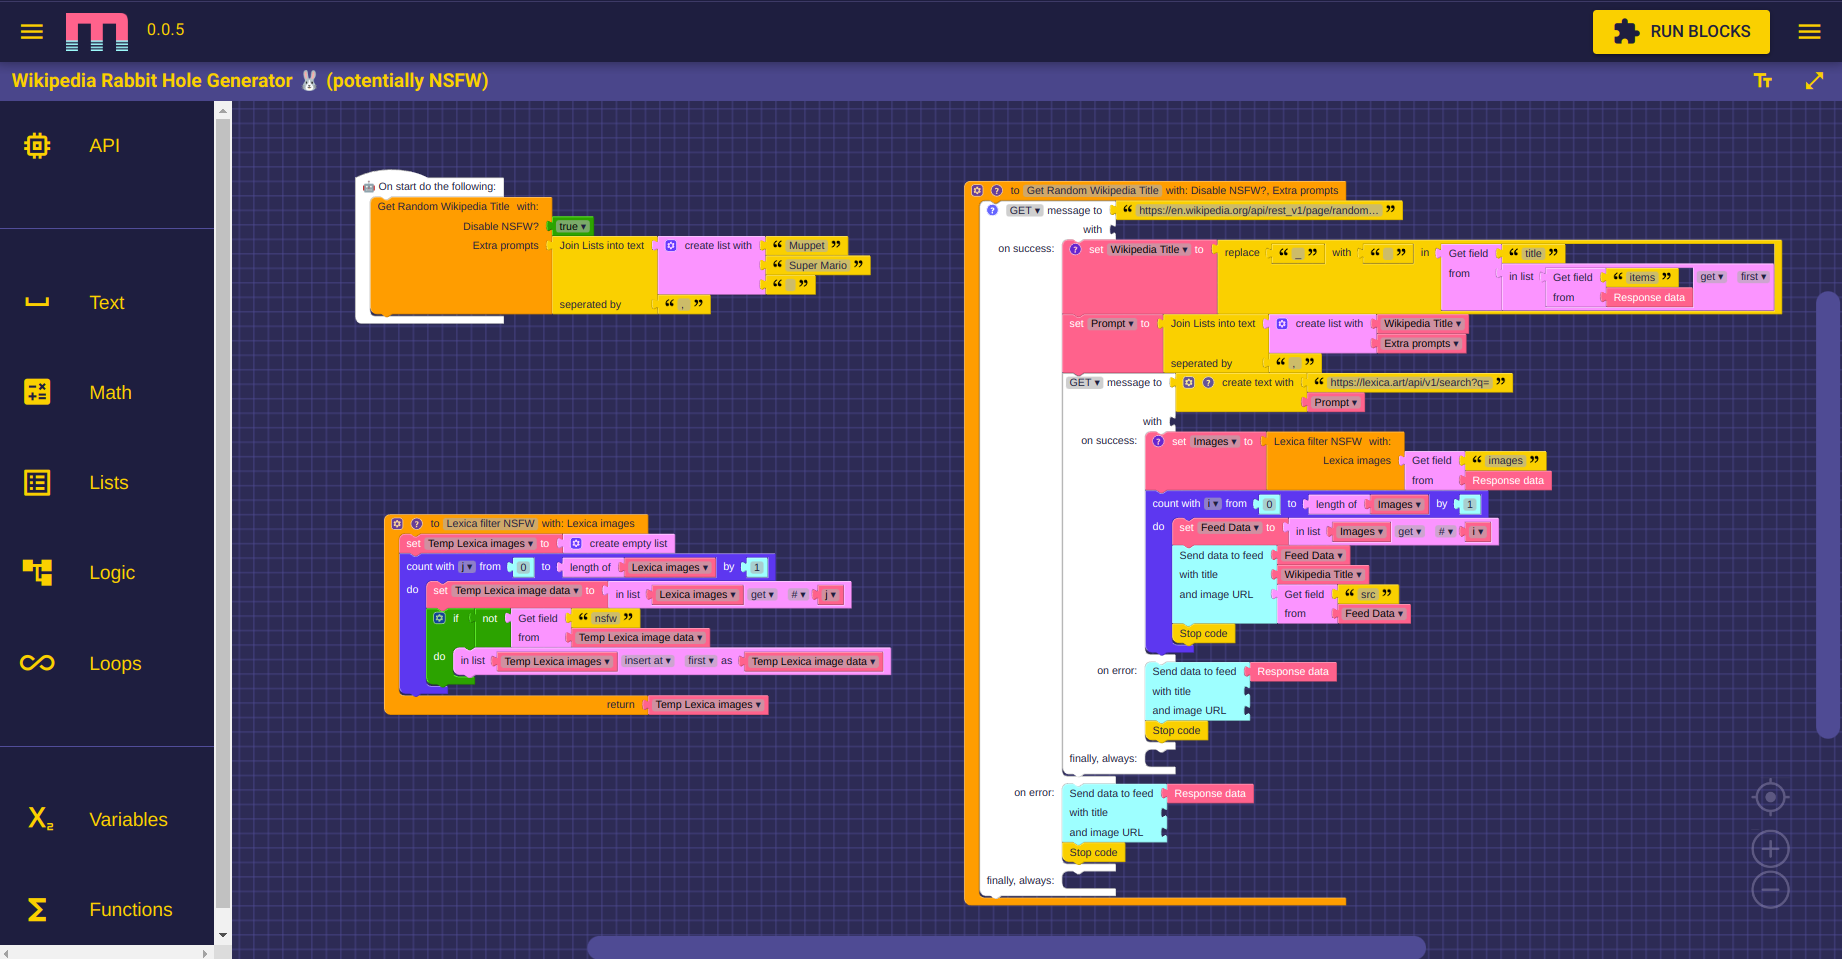Open gear on Lexica filter NSFW function
Viewport: 1842px width, 959px height.
397,523
